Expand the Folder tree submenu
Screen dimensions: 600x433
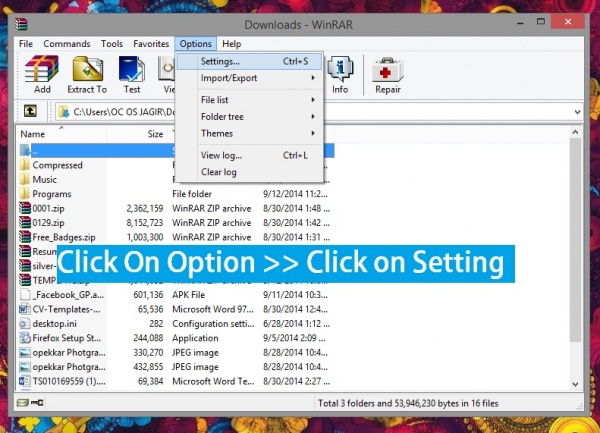250,117
